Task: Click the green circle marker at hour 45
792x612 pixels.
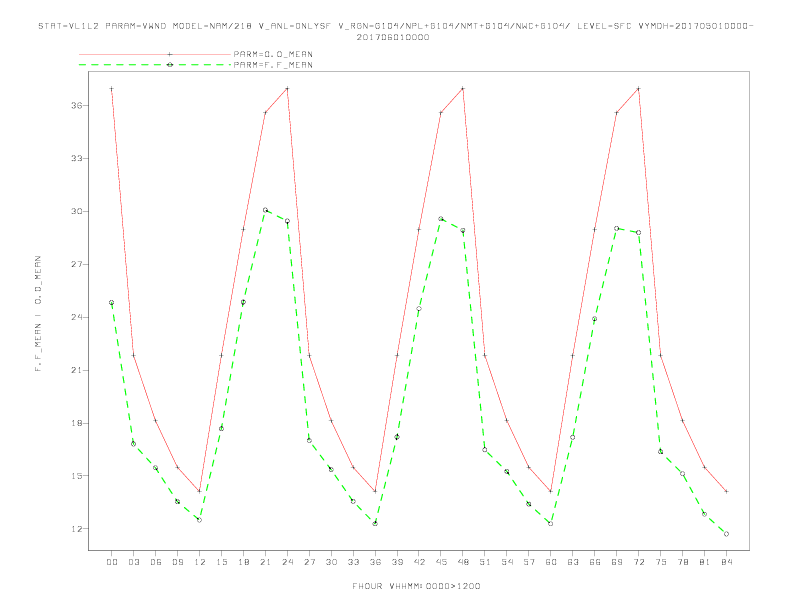Action: click(441, 219)
